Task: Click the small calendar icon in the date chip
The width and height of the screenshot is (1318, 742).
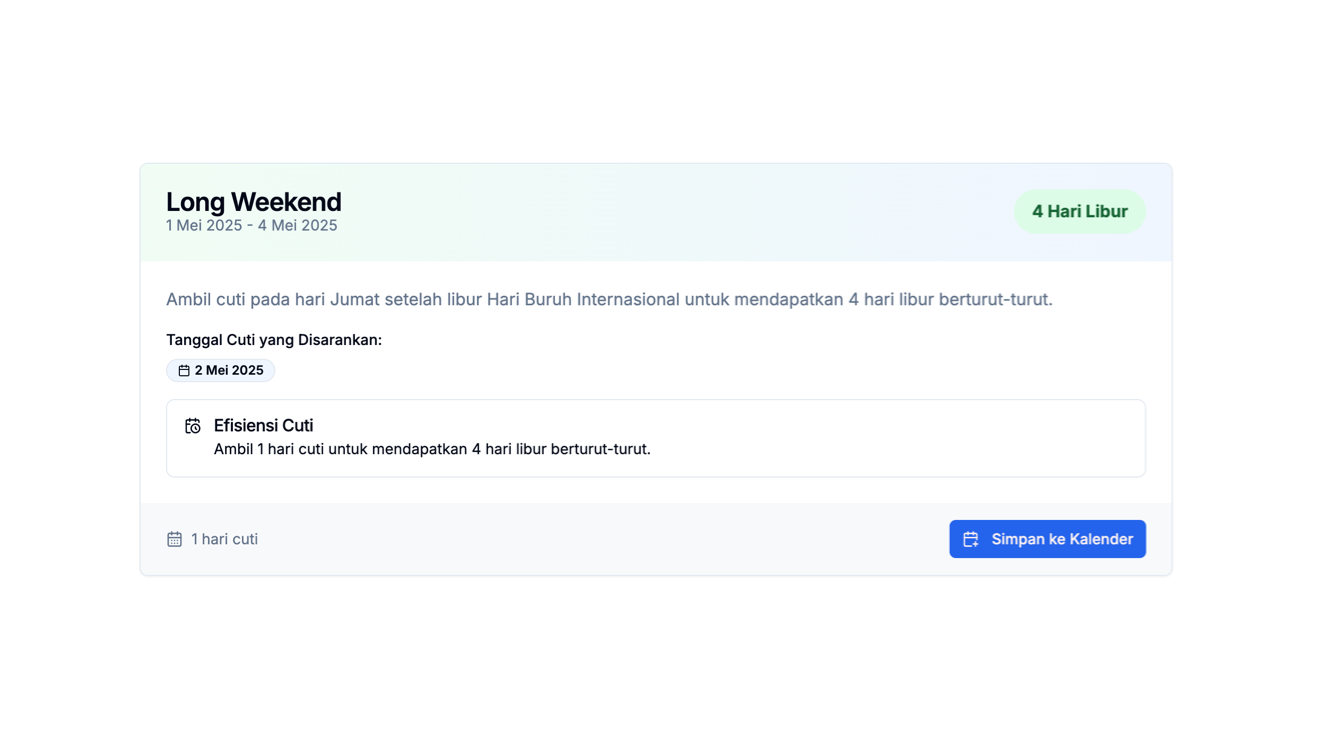Action: point(184,371)
